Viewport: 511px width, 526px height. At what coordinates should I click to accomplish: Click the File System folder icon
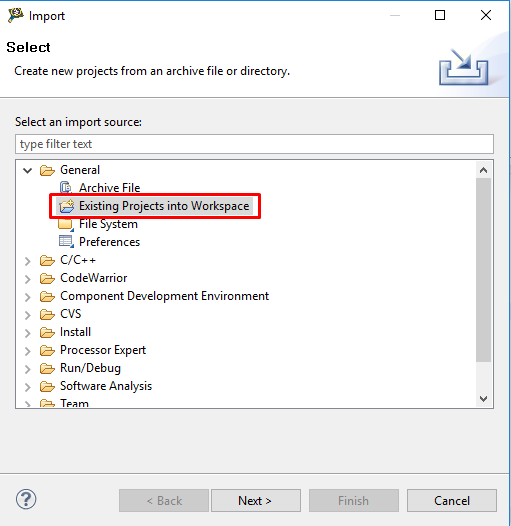point(66,224)
